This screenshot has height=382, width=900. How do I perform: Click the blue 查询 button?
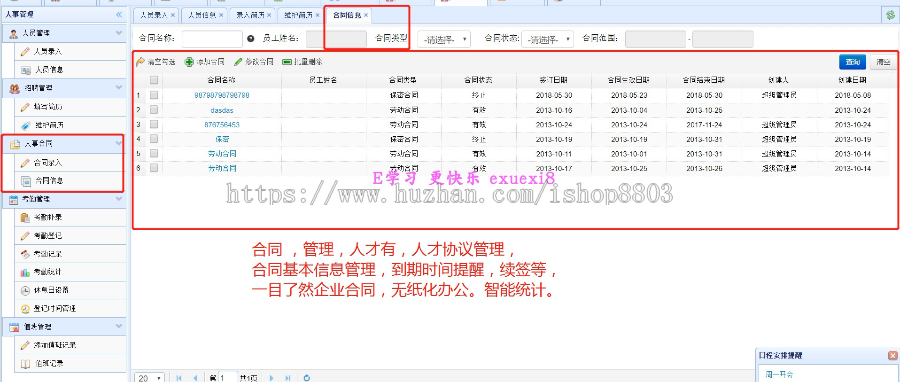coord(852,62)
